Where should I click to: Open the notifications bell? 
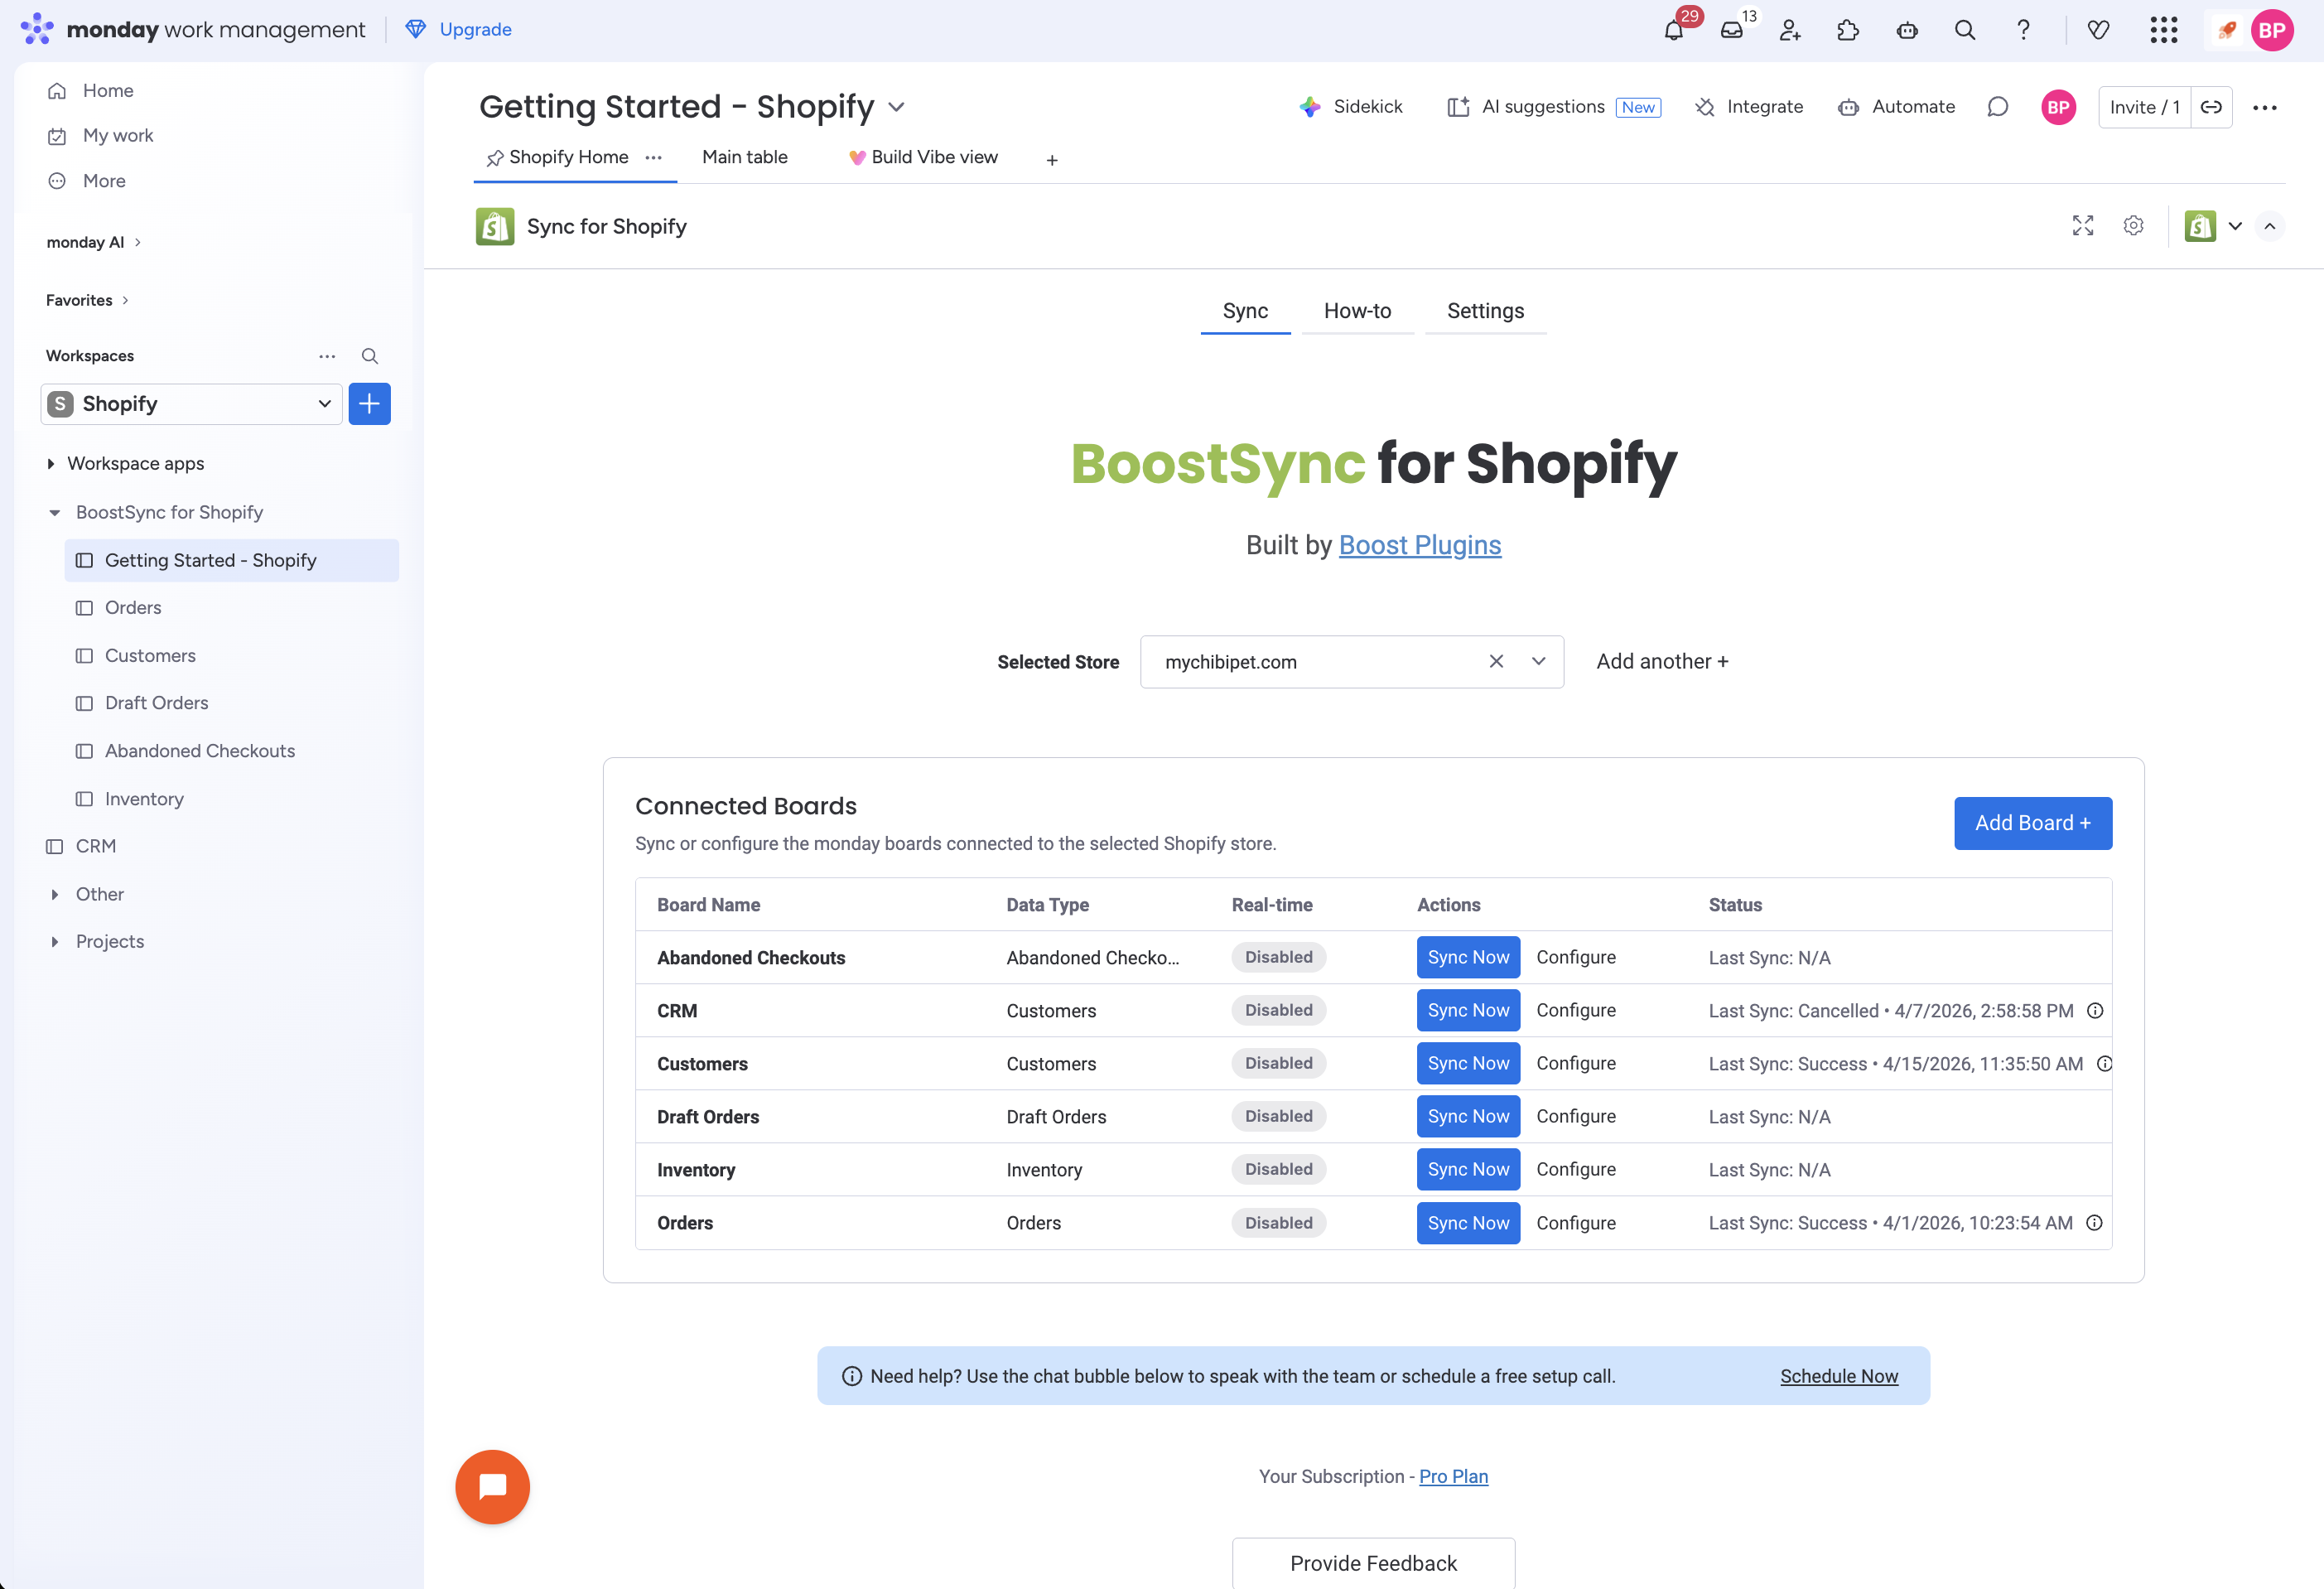pos(1673,30)
